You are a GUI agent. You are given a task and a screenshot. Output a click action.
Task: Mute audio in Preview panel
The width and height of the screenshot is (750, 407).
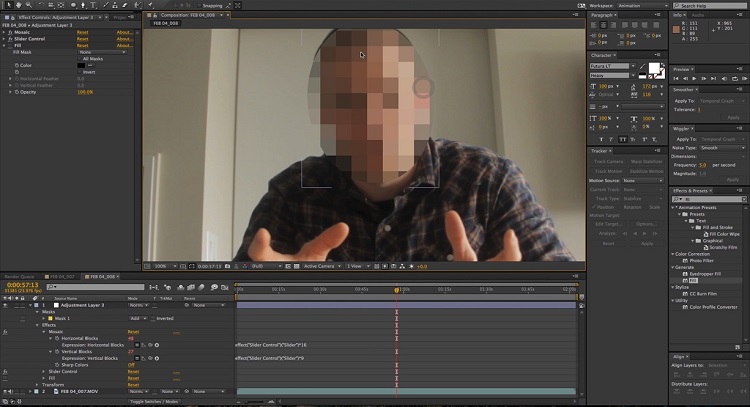click(724, 78)
